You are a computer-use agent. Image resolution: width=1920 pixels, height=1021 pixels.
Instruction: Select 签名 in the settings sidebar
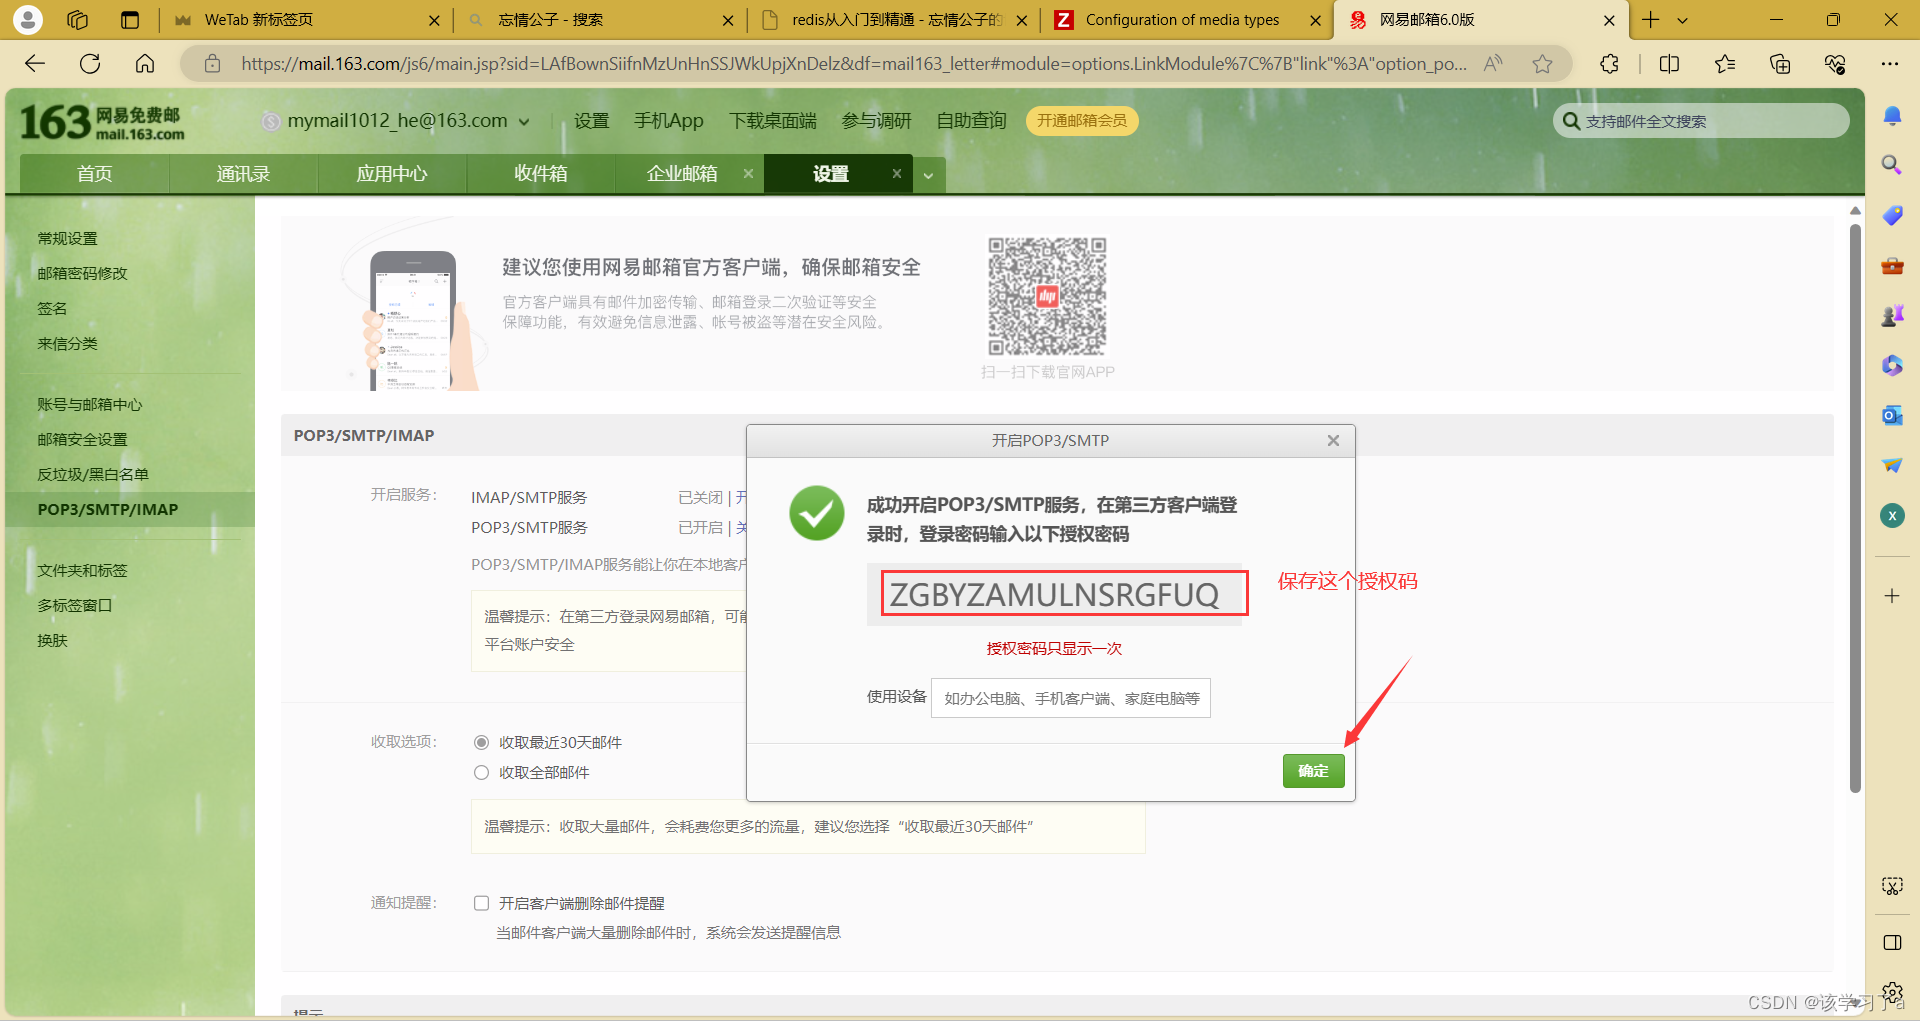(x=52, y=308)
